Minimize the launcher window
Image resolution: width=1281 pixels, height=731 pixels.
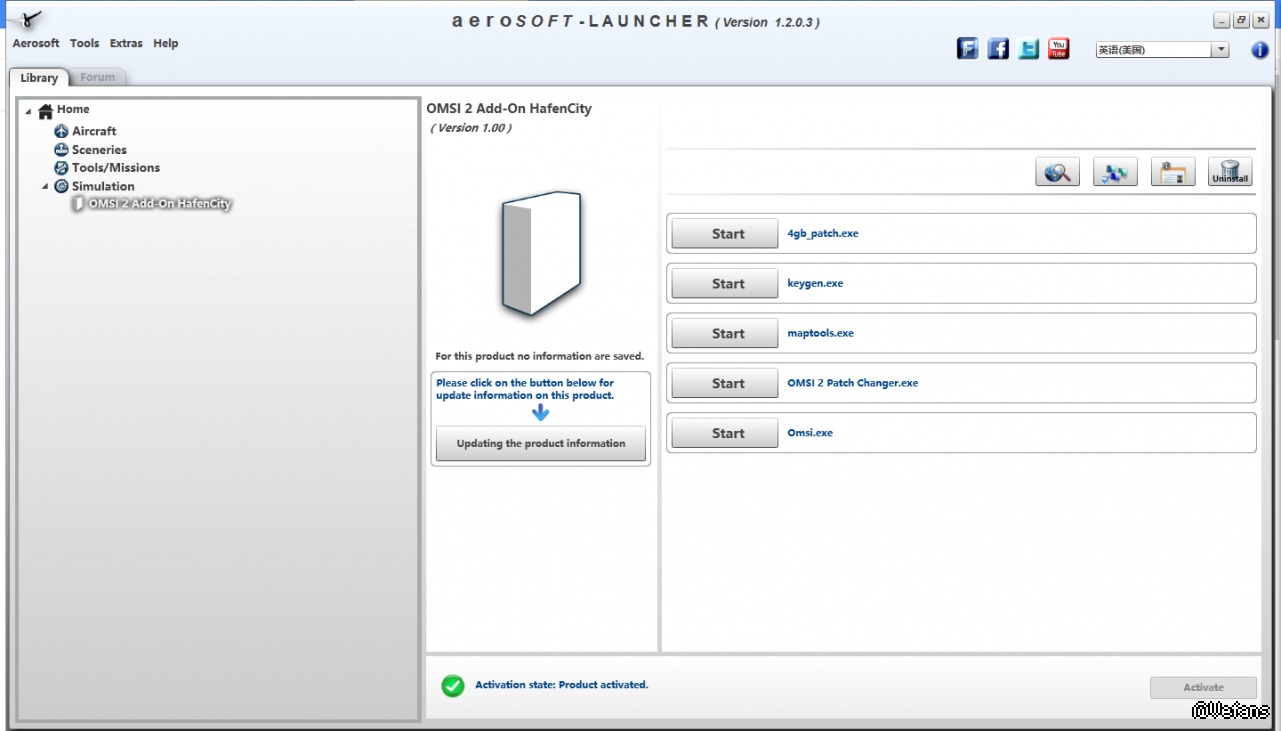coord(1222,21)
